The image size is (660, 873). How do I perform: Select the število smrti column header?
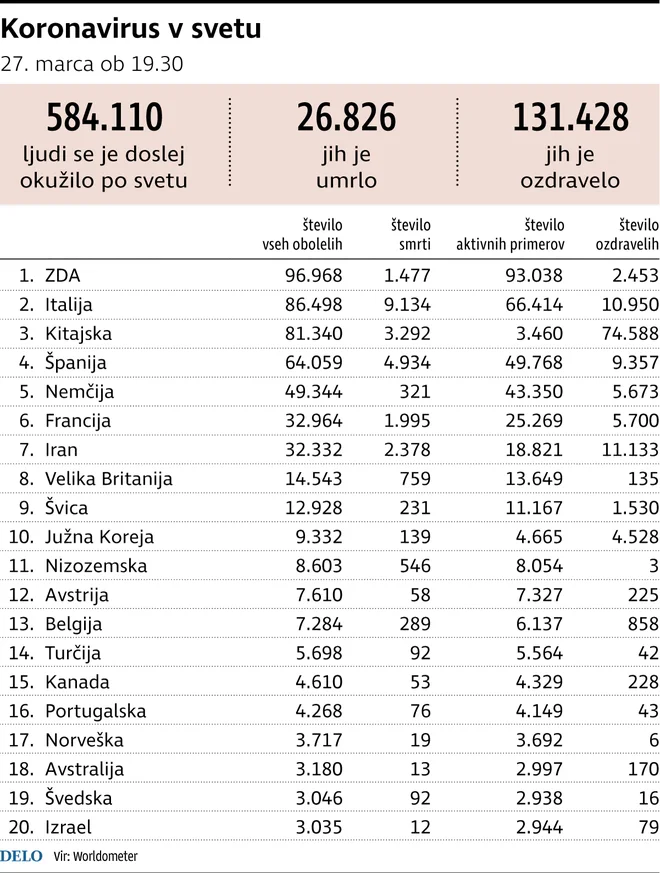click(x=410, y=234)
